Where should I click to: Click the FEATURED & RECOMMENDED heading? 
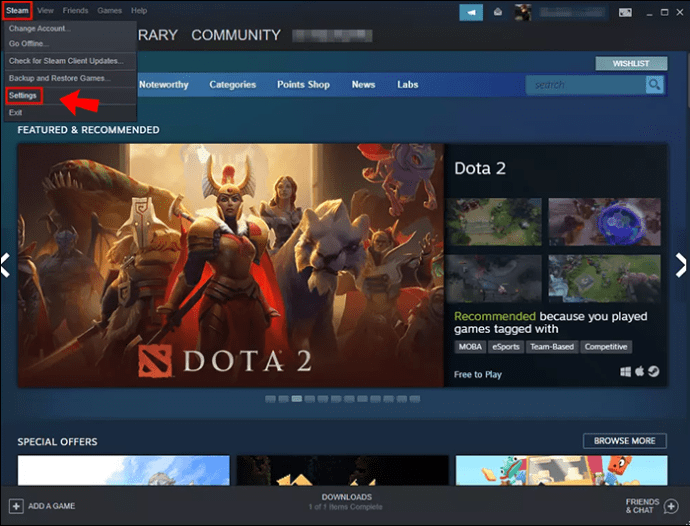click(88, 130)
